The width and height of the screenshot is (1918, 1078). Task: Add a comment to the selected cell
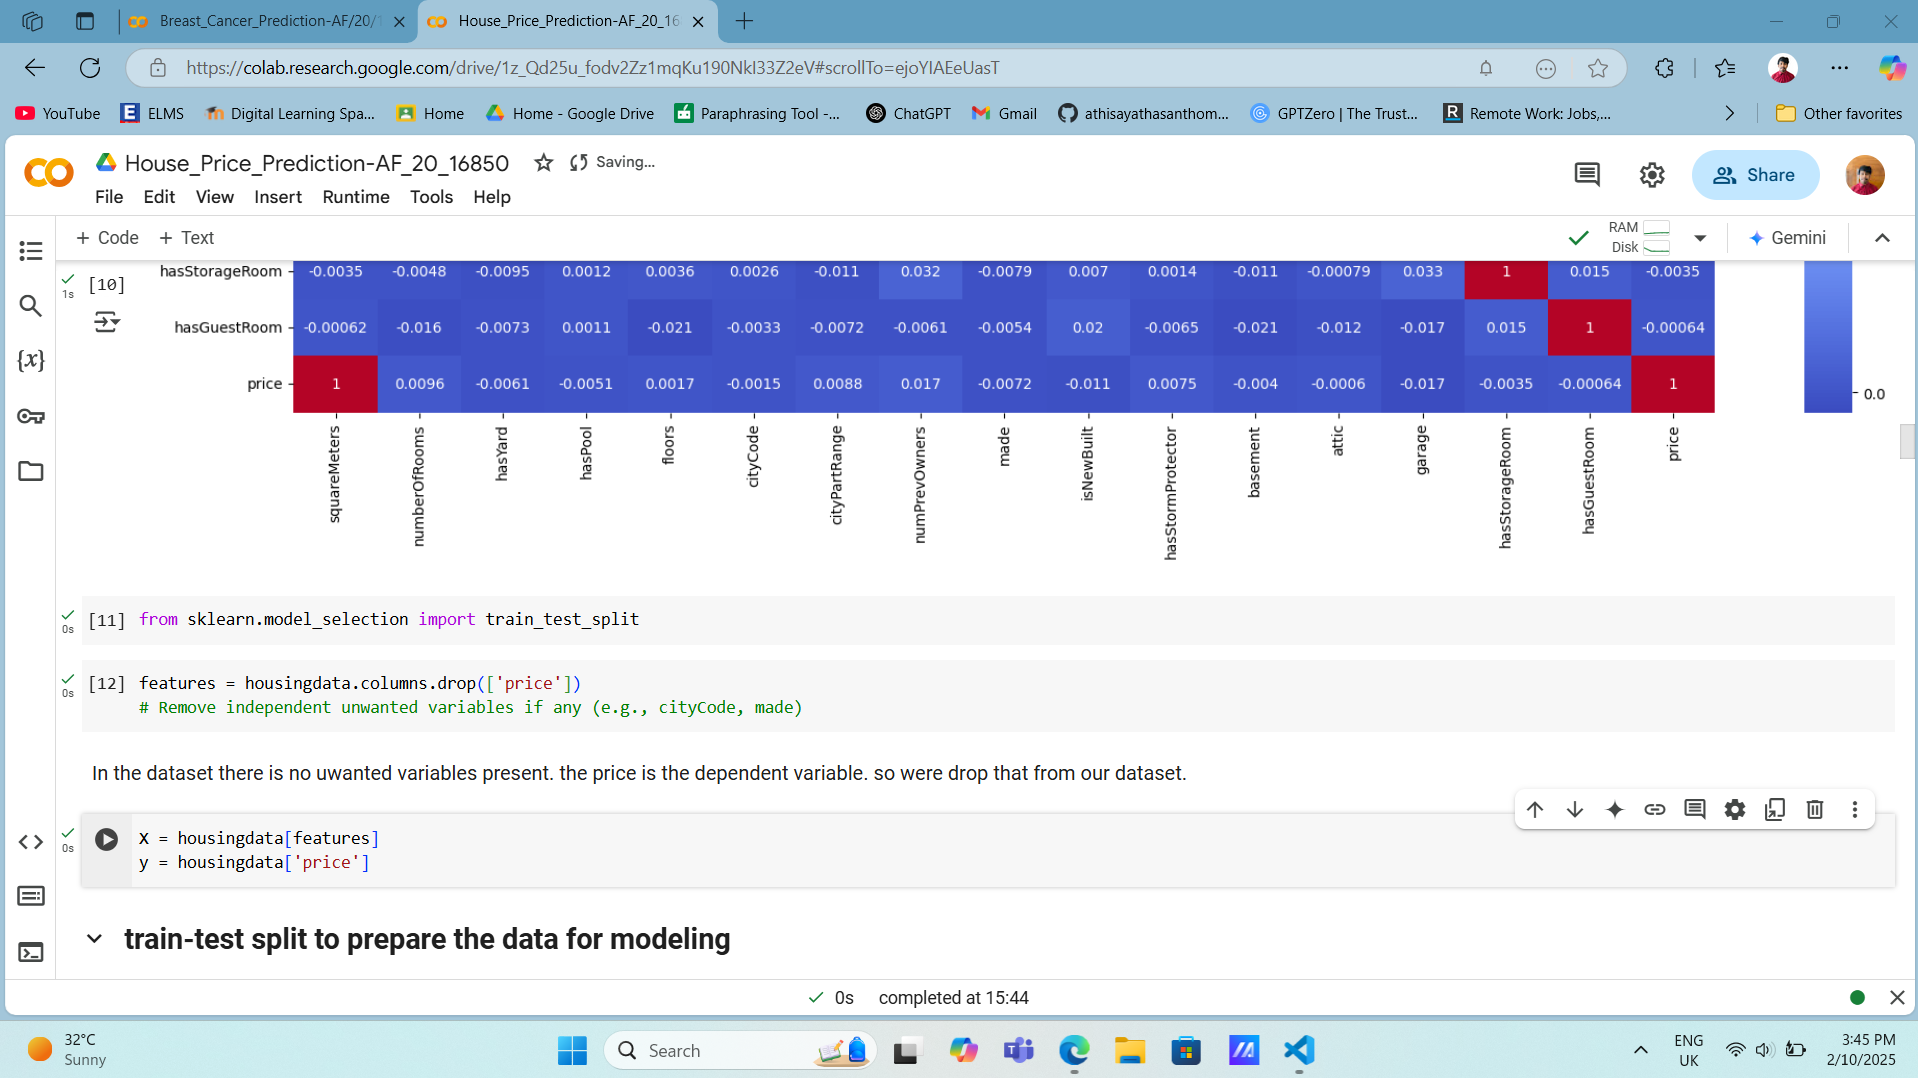pos(1695,810)
